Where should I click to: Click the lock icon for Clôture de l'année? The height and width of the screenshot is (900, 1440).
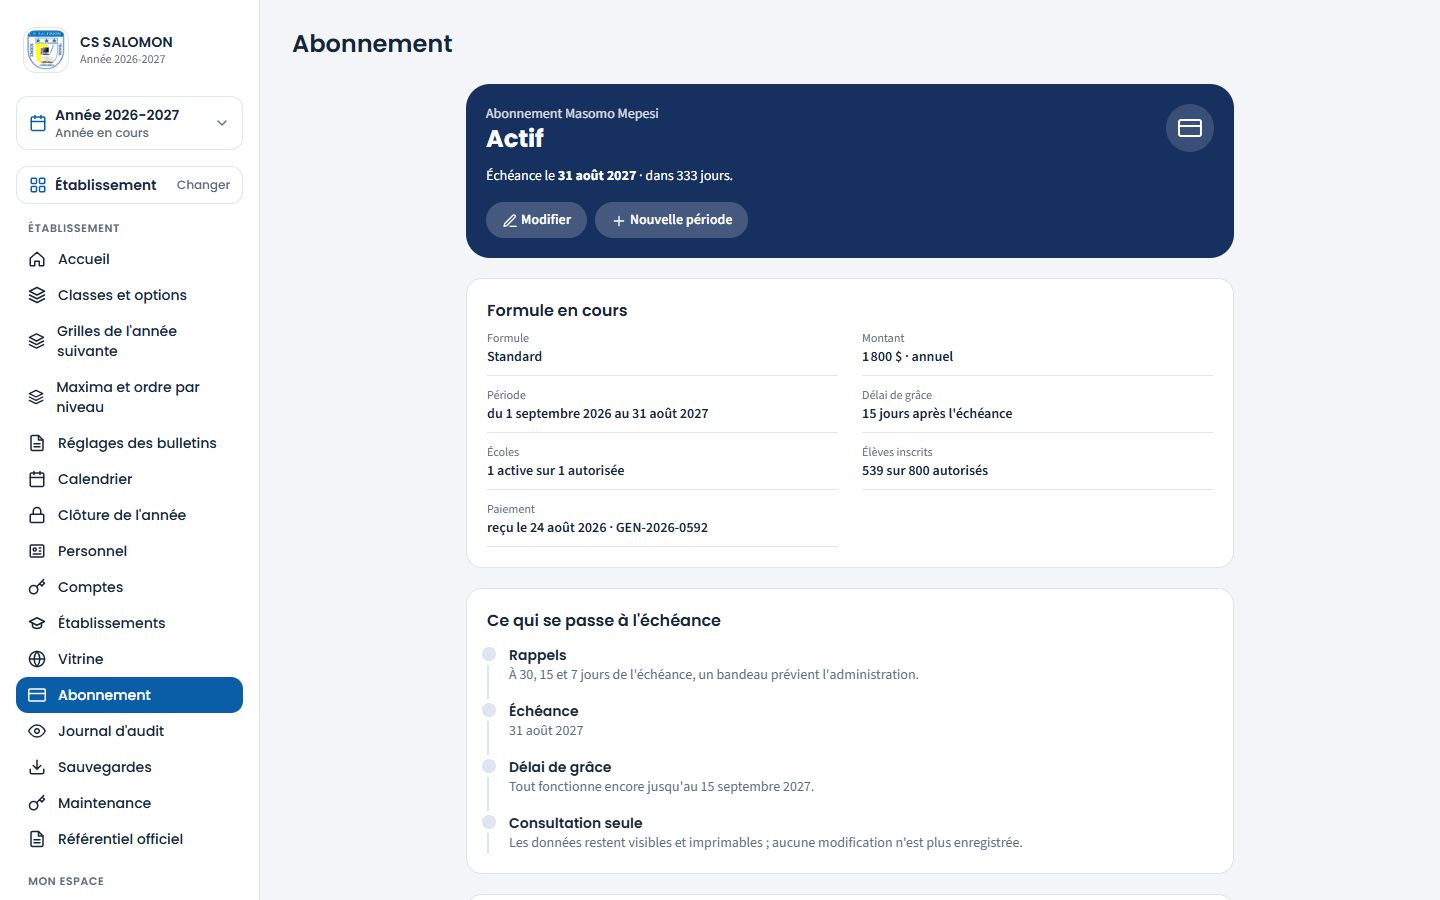37,515
